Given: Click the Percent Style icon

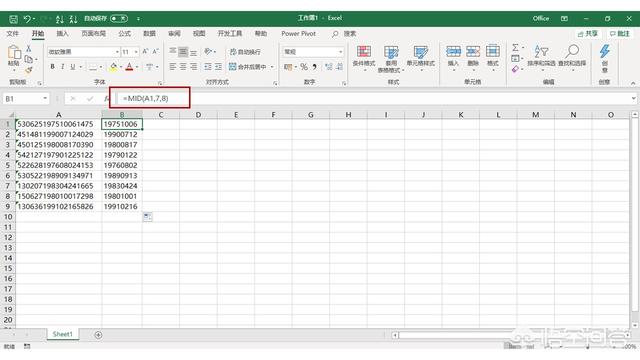Looking at the screenshot, I should click(304, 67).
